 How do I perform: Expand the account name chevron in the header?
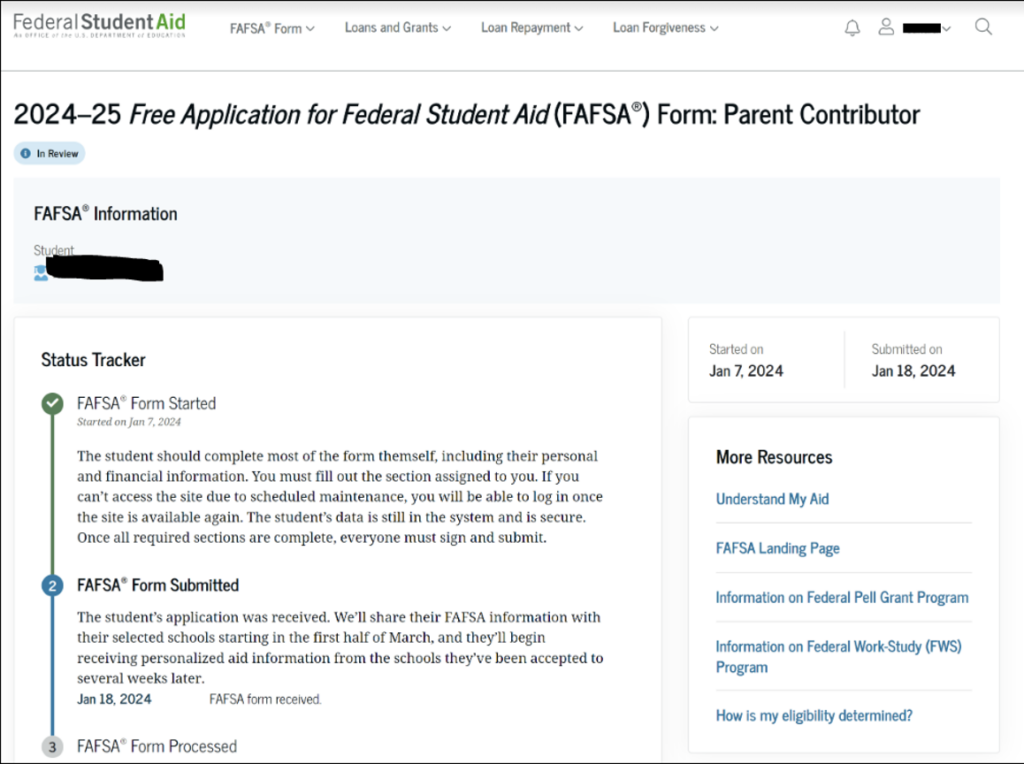pos(945,28)
